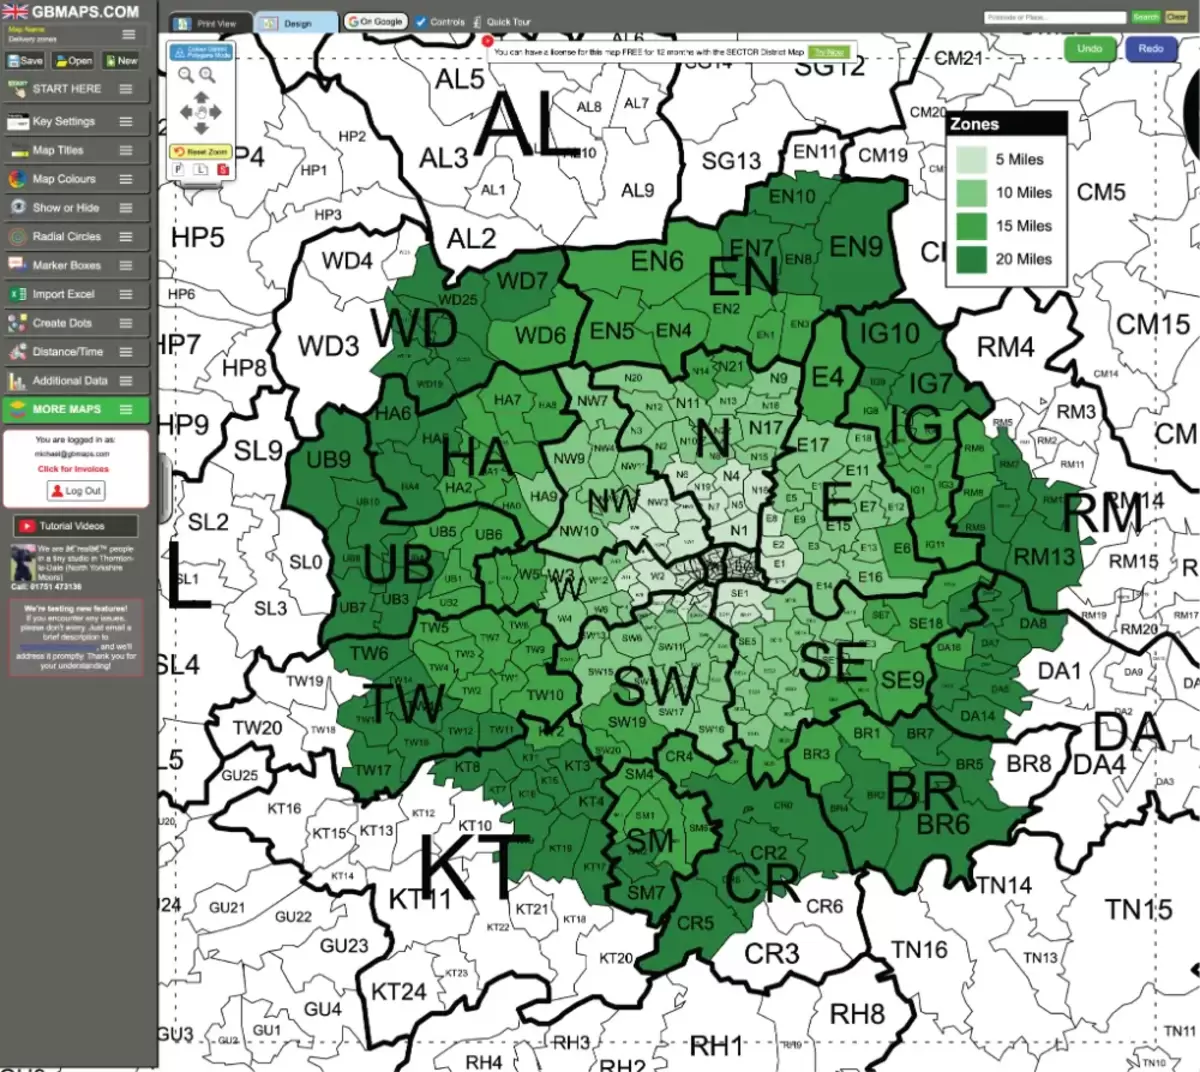Click the Key Settings icon
Viewport: 1200px width, 1072px height.
click(17, 122)
